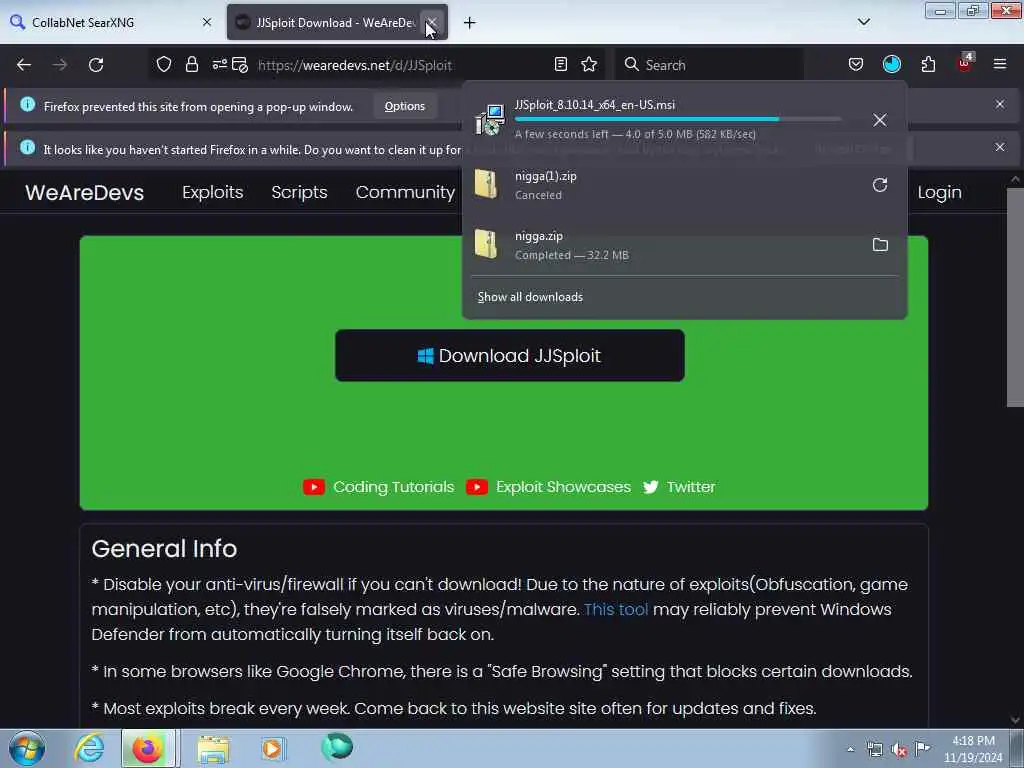This screenshot has width=1024, height=768.
Task: Open the downloads progress toolbar icon
Action: click(x=891, y=64)
